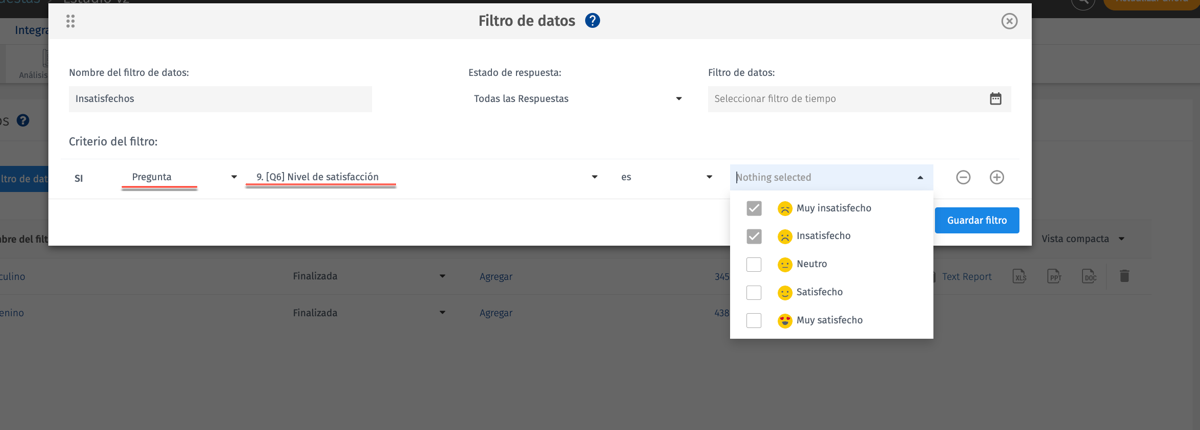Screen dimensions: 1200x430
Task: Edit the filter name field Insatisfechos
Action: (220, 99)
